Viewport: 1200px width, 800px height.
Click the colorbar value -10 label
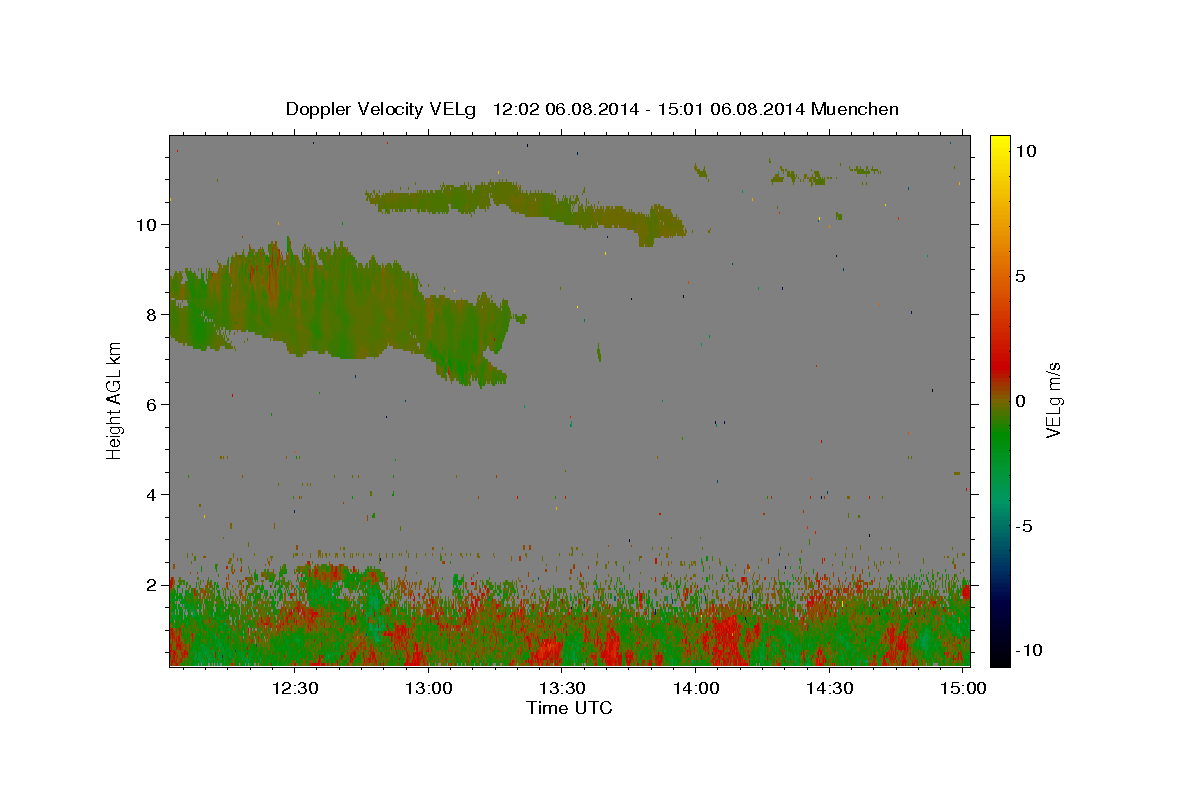pyautogui.click(x=1029, y=650)
